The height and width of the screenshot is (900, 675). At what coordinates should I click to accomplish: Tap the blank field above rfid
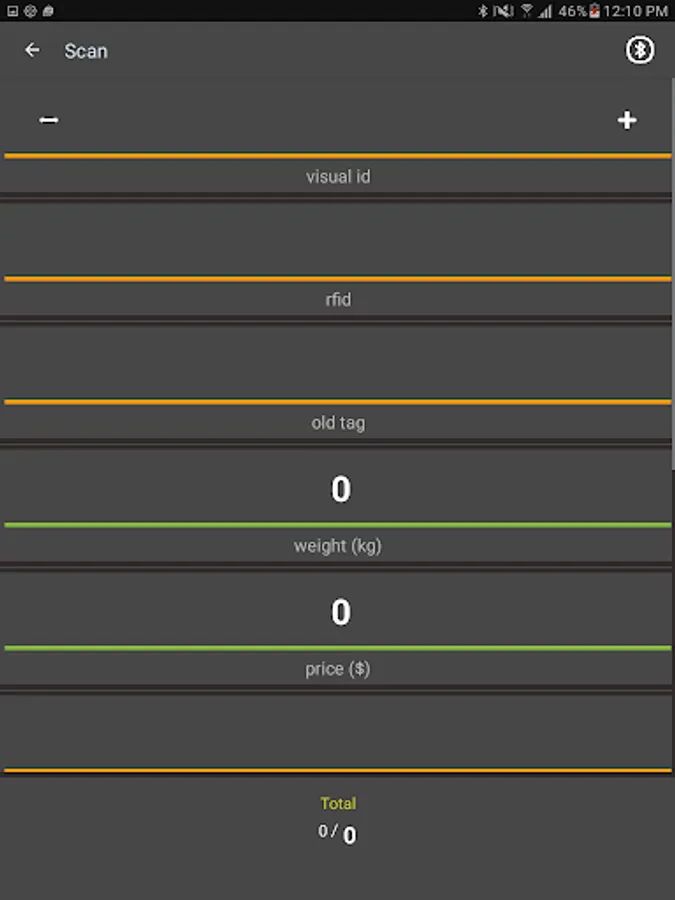point(338,240)
